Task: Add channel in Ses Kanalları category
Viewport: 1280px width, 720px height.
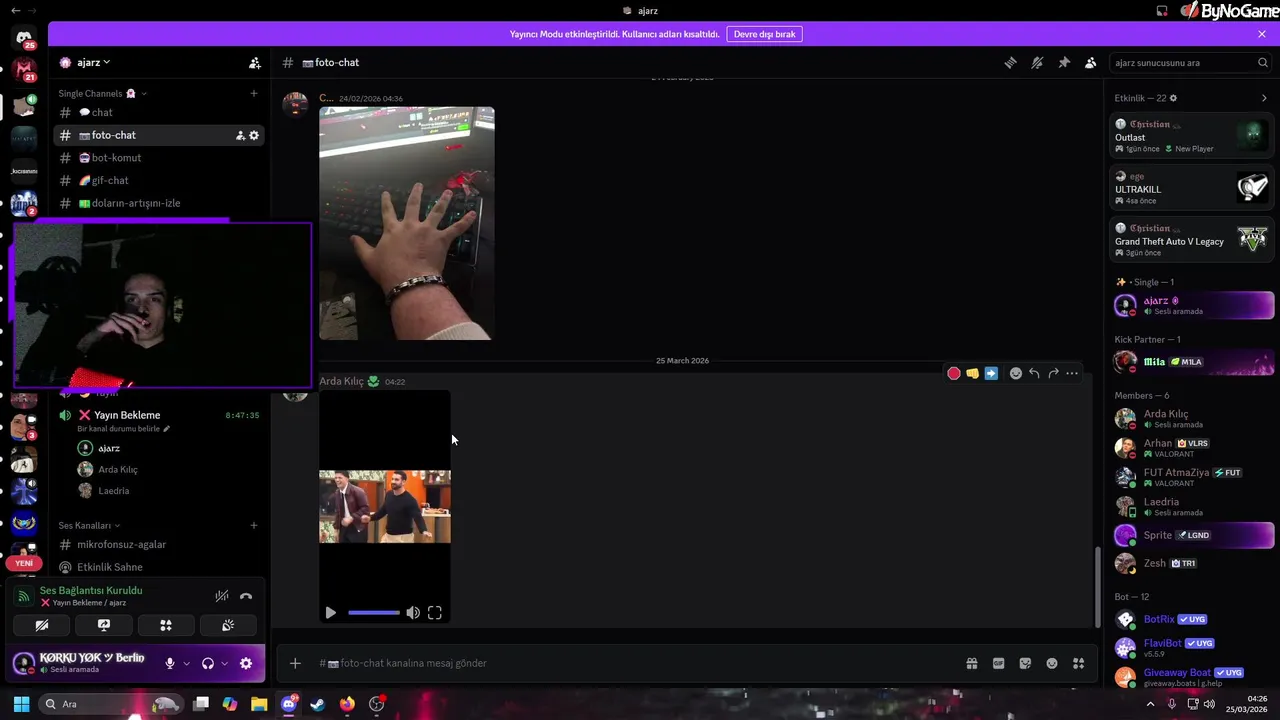Action: pyautogui.click(x=254, y=525)
